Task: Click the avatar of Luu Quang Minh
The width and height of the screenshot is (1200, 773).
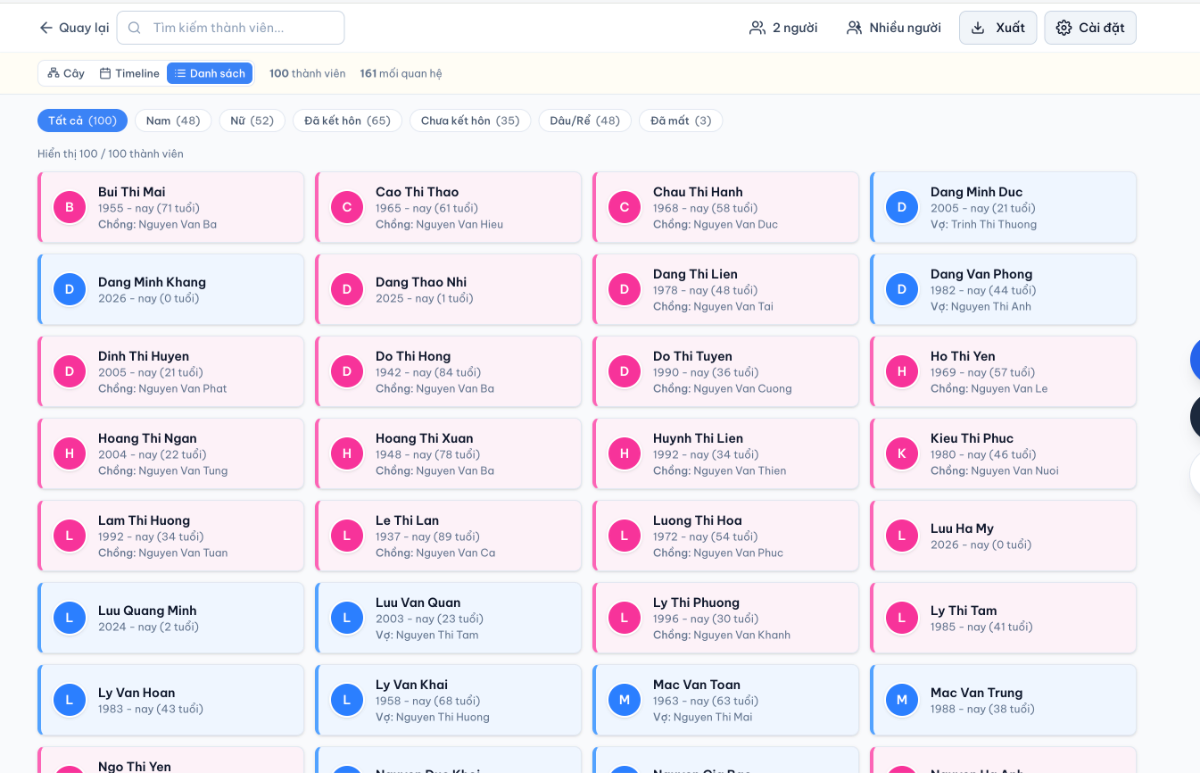Action: (x=69, y=617)
